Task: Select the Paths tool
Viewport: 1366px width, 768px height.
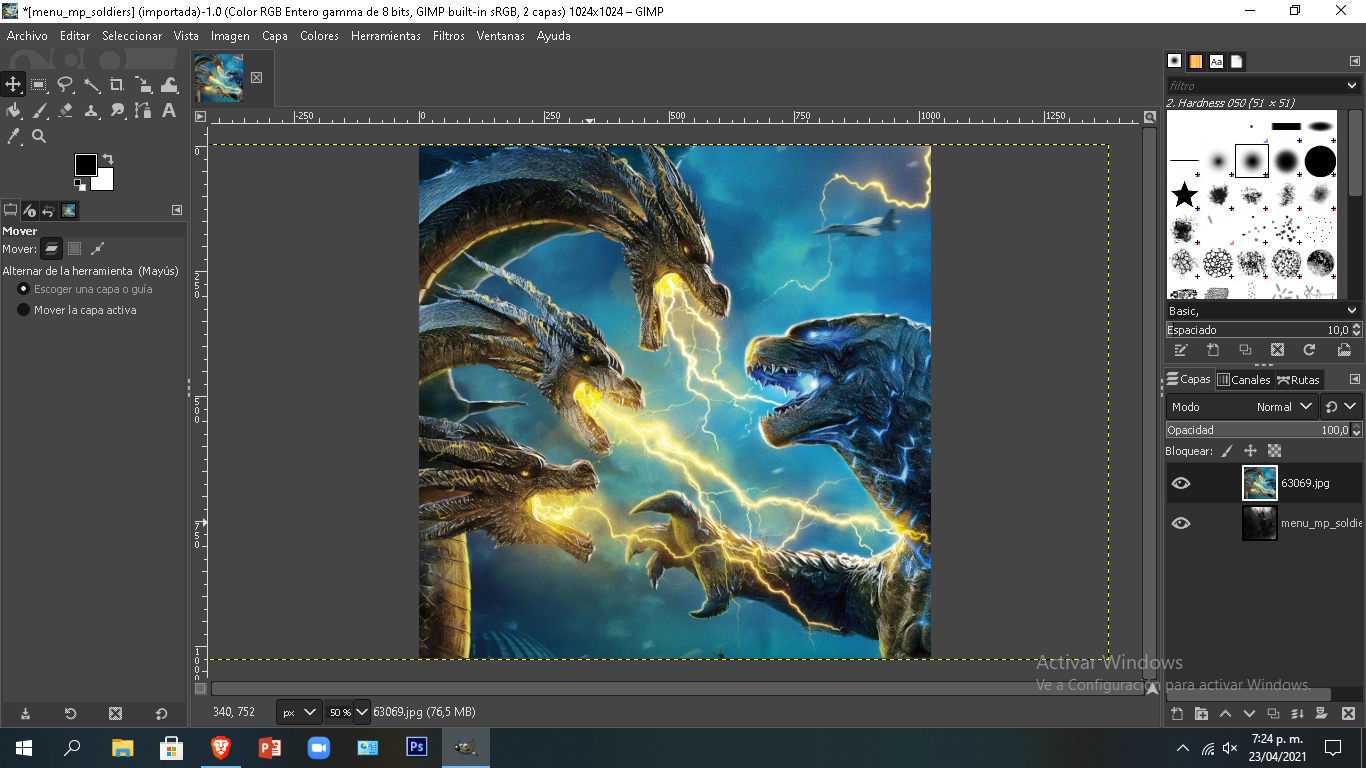Action: [143, 111]
